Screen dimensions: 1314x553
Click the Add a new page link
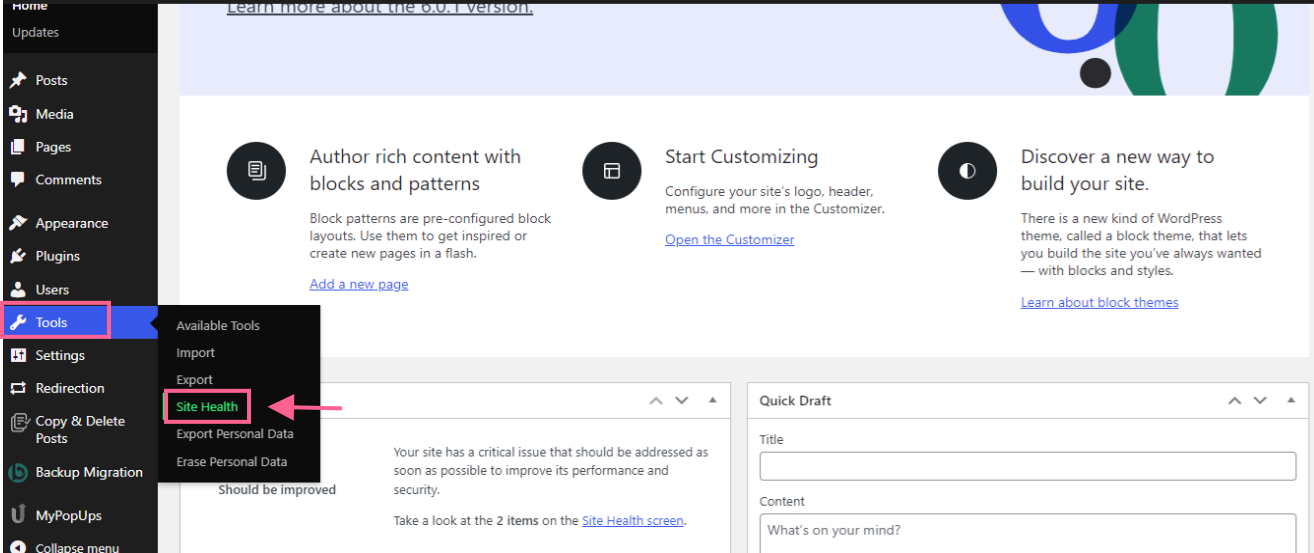click(x=358, y=284)
